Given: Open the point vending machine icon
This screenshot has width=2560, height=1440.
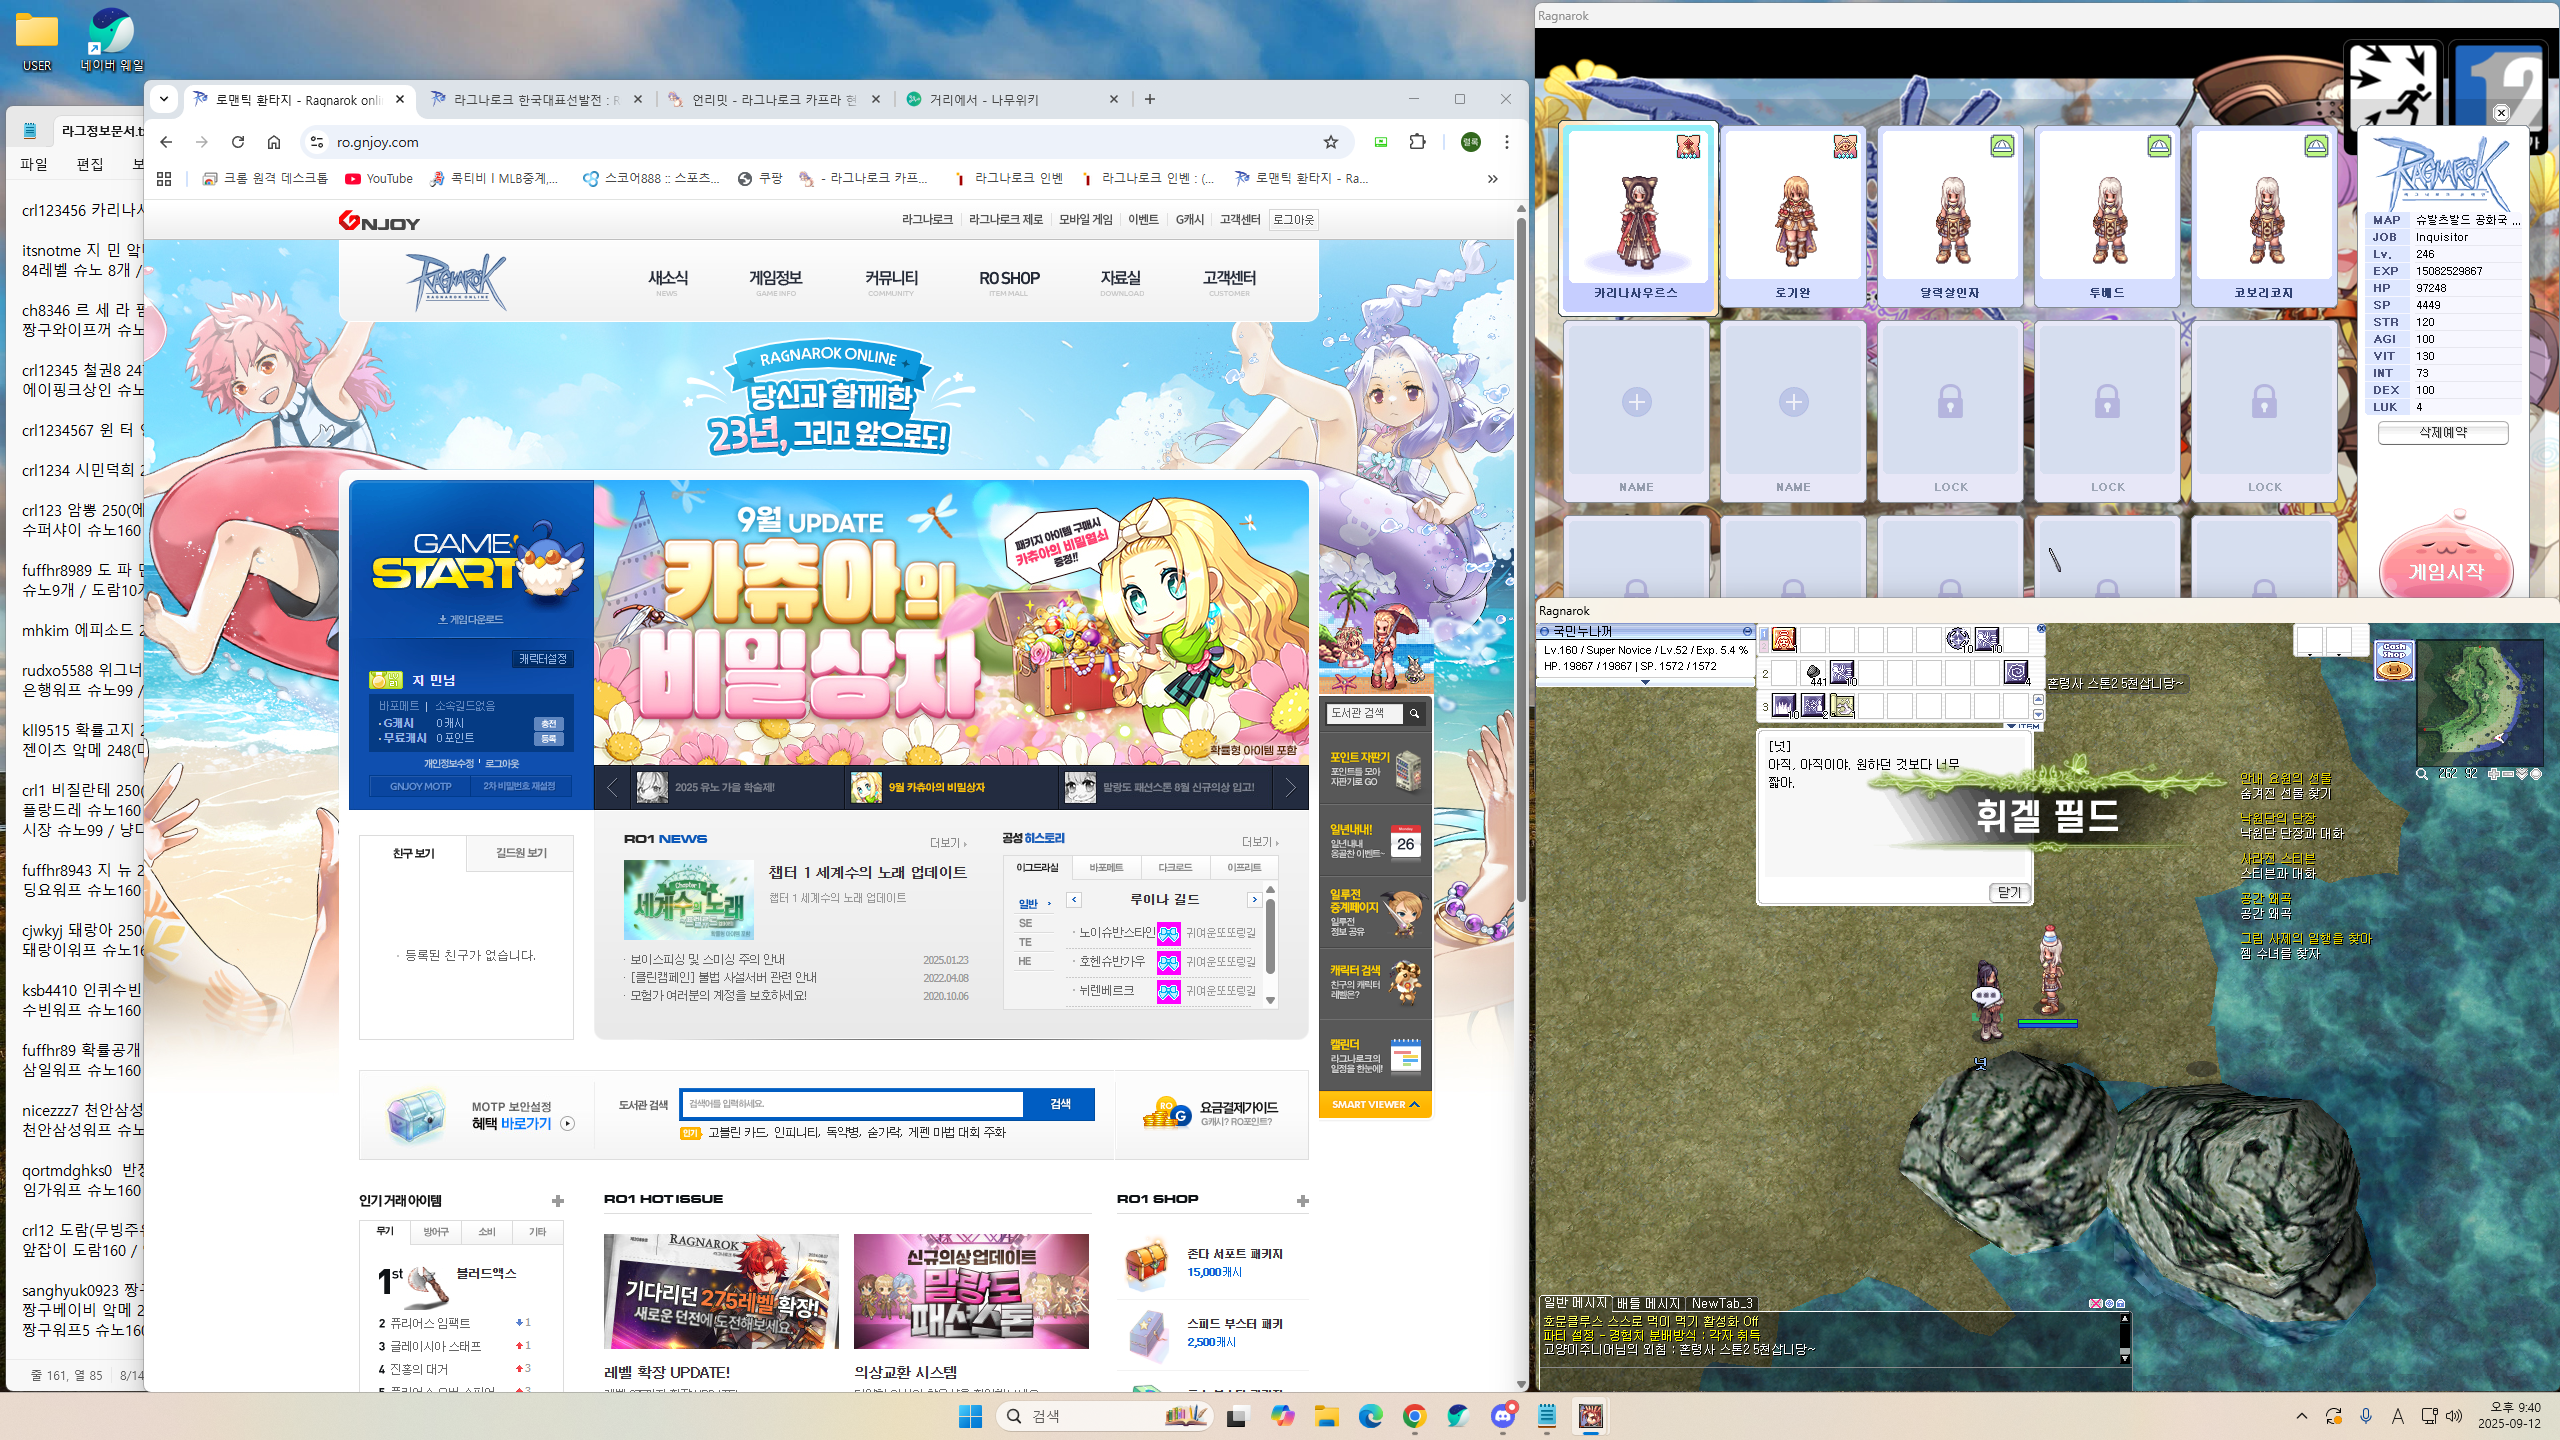Looking at the screenshot, I should click(1408, 770).
